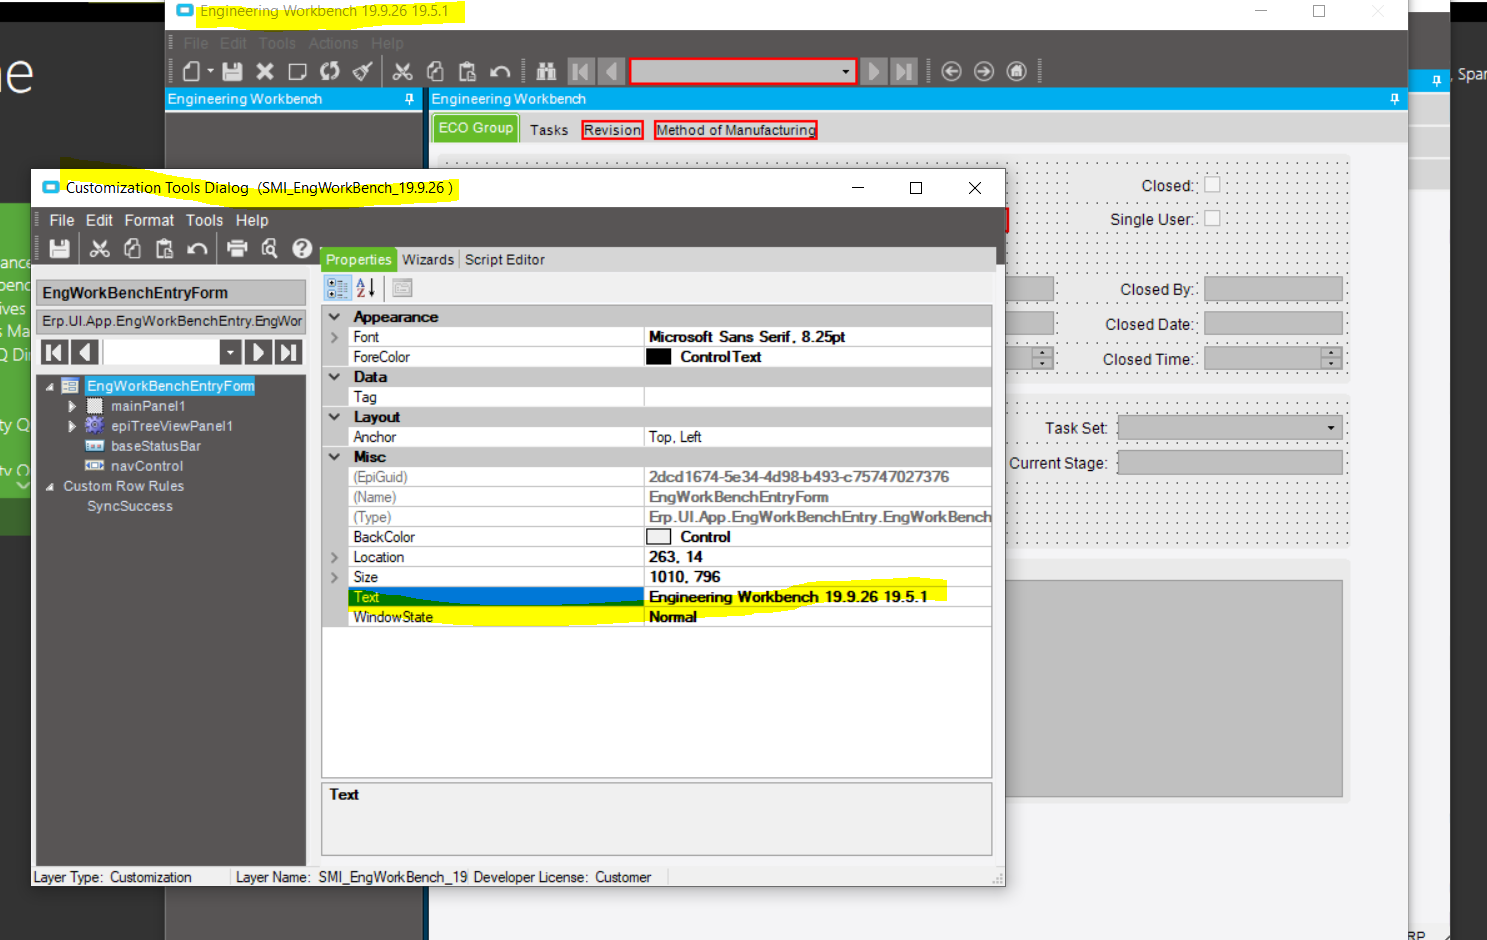The image size is (1487, 940).
Task: Click the Cut scissors icon in Customization Tools toolbar
Action: [100, 248]
